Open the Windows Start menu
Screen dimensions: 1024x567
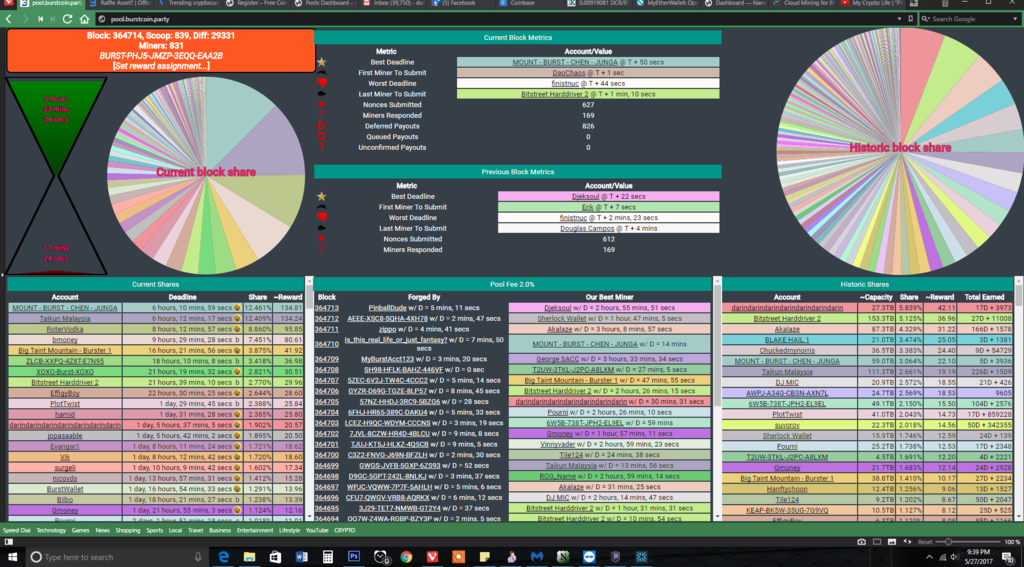pos(12,556)
